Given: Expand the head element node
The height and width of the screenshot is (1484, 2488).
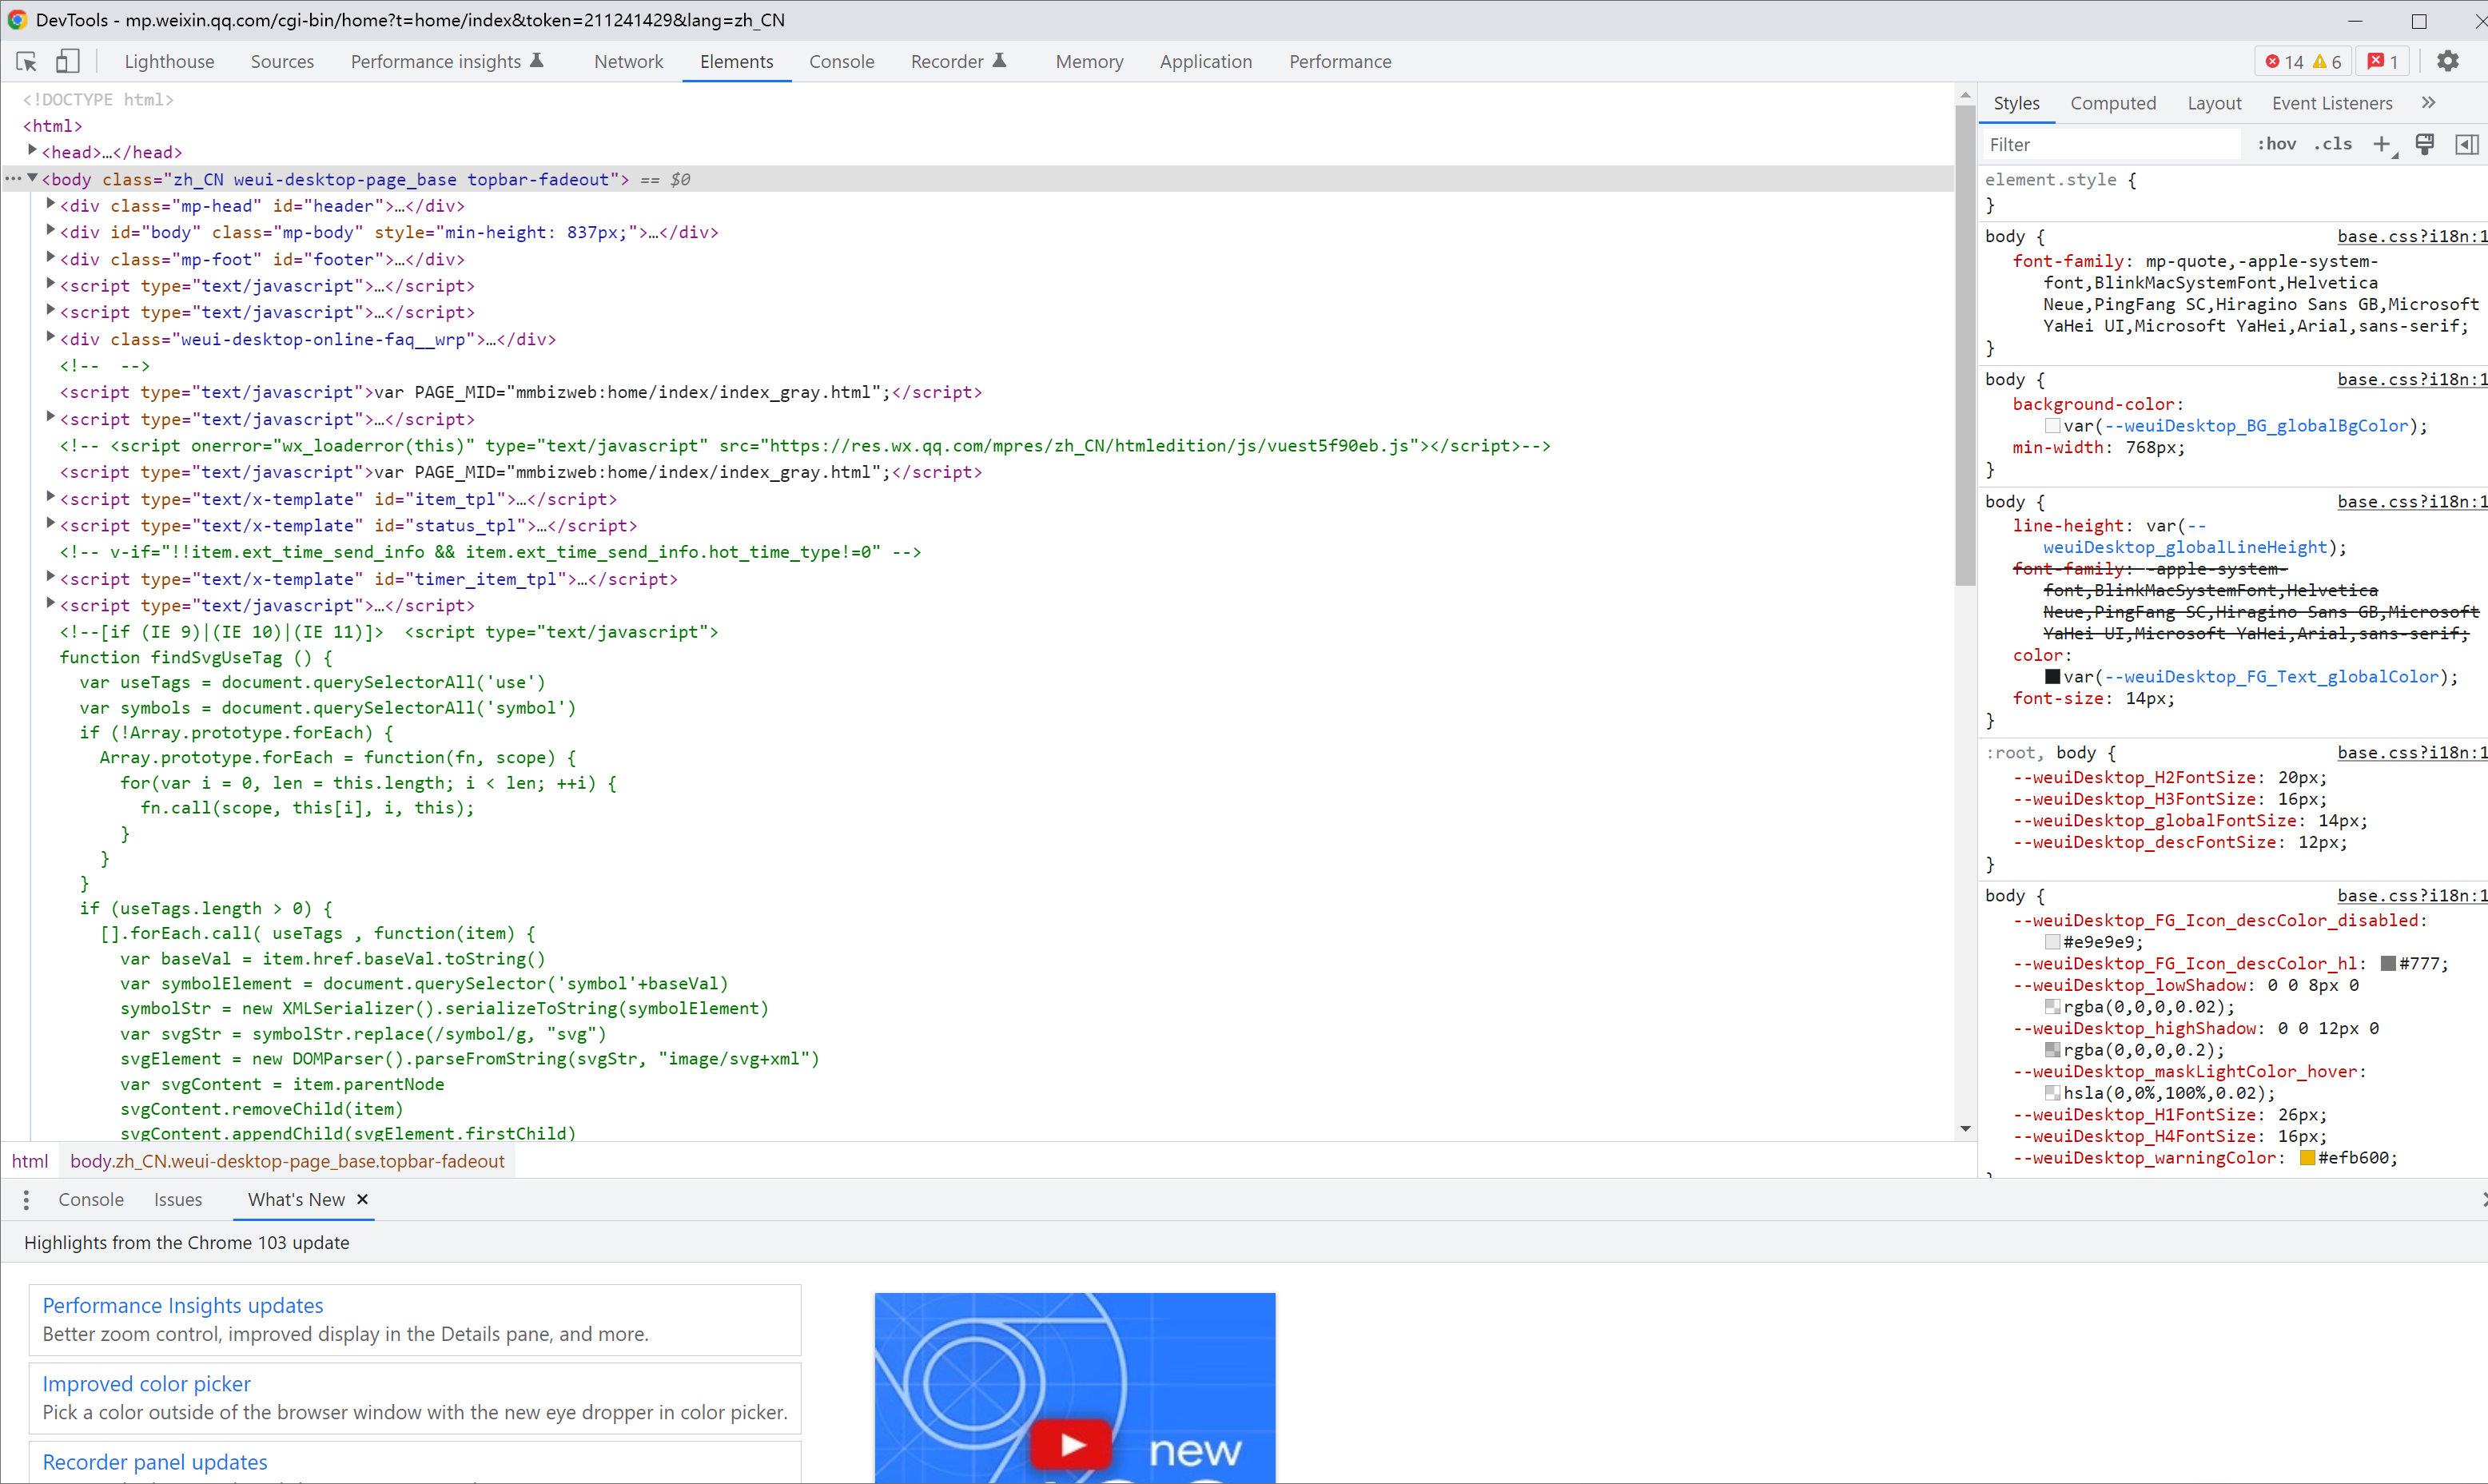Looking at the screenshot, I should pos(33,151).
